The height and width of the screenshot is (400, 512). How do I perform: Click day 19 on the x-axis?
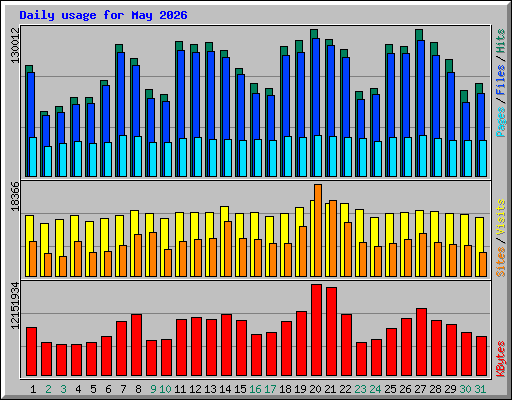pyautogui.click(x=300, y=389)
